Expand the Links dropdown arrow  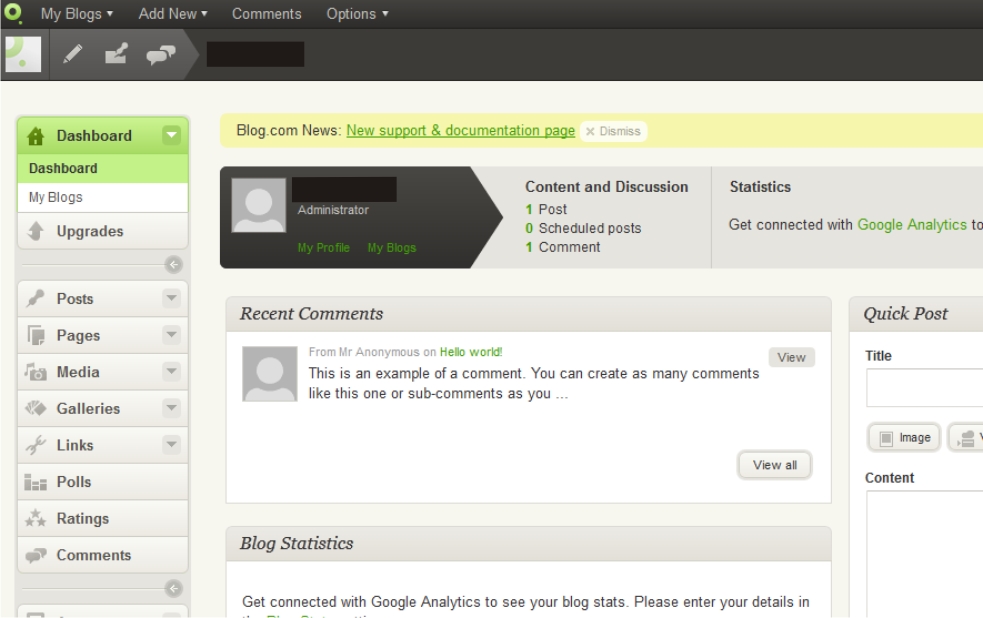[x=171, y=444]
